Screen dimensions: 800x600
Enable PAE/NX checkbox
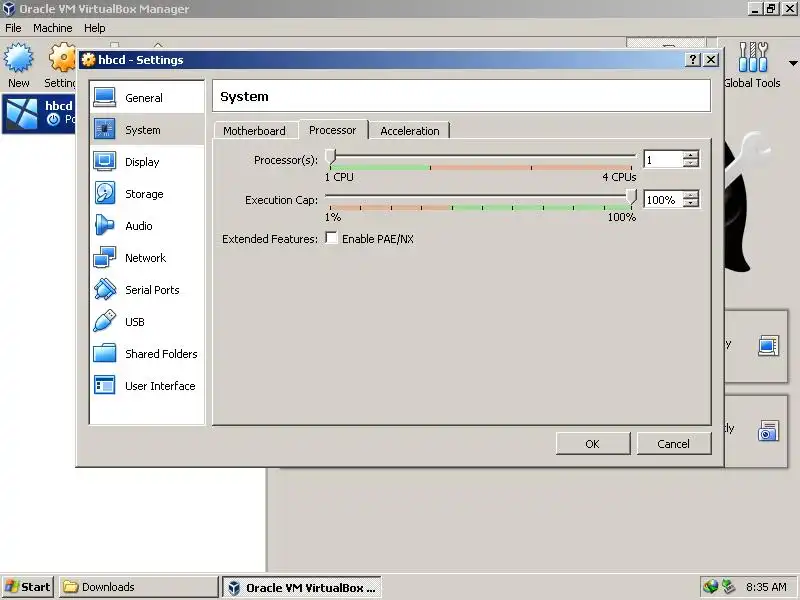[x=331, y=238]
